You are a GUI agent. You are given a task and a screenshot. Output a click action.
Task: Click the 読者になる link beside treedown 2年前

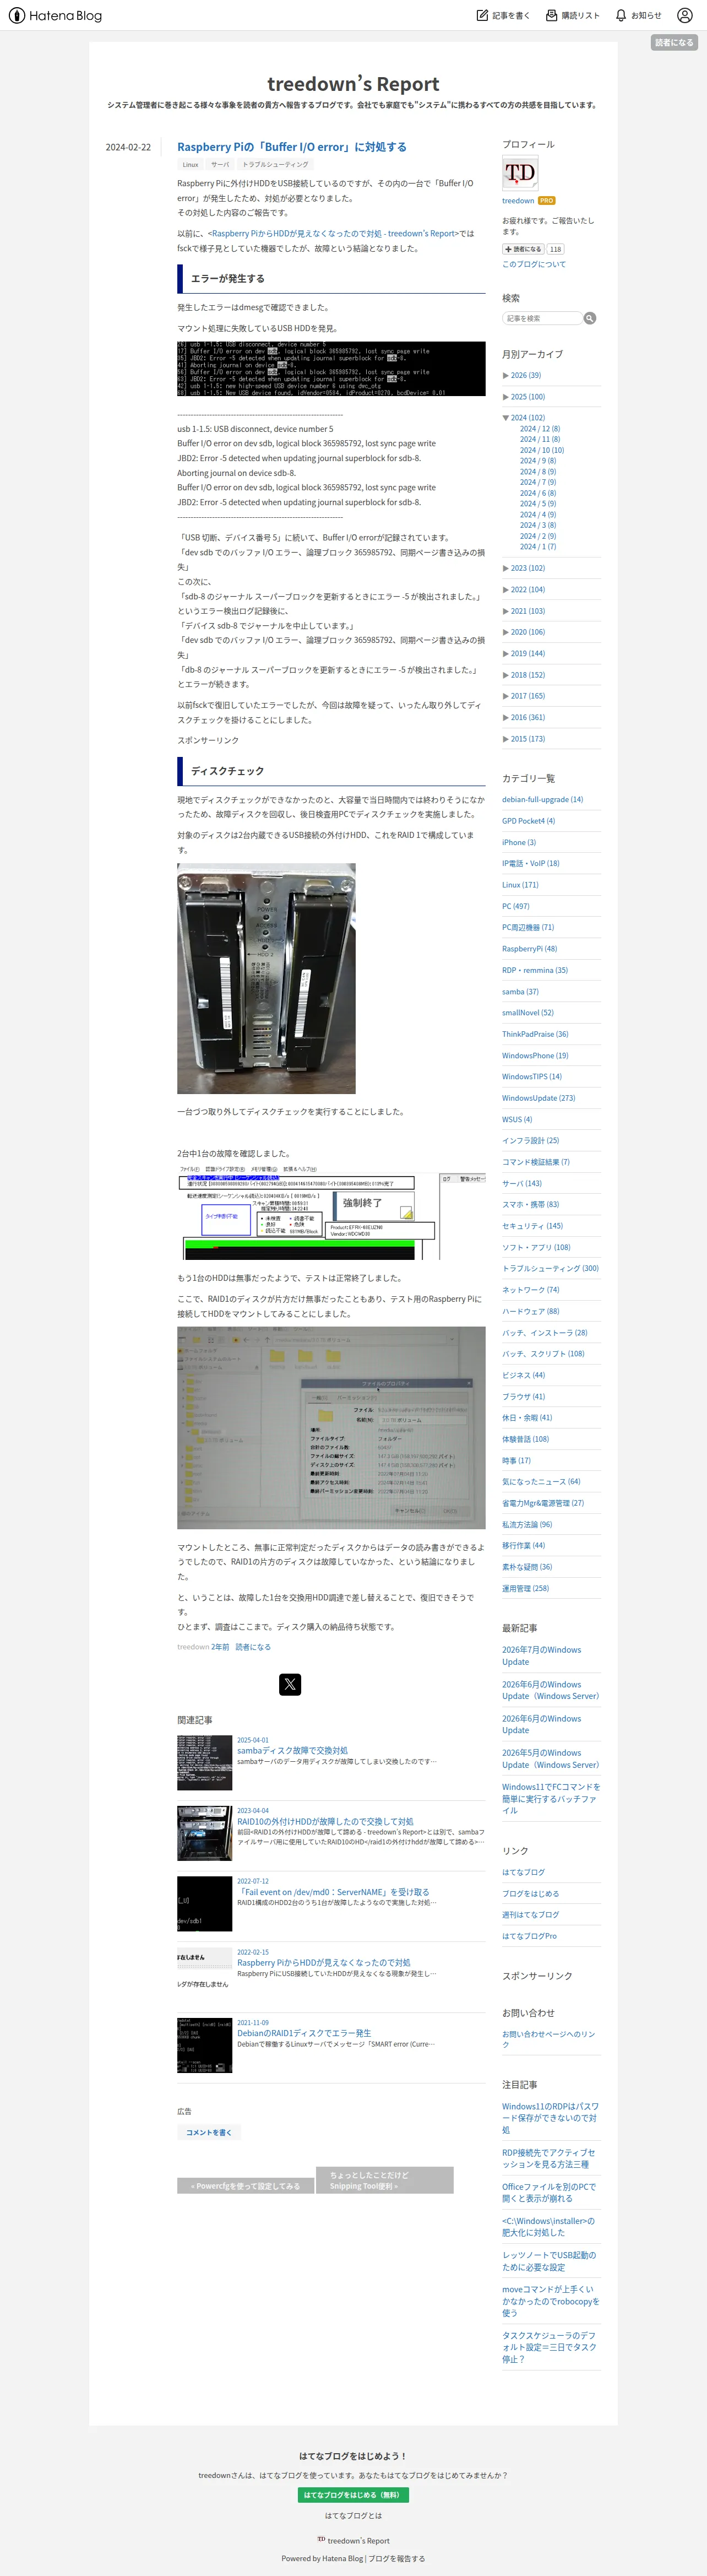click(x=253, y=1647)
